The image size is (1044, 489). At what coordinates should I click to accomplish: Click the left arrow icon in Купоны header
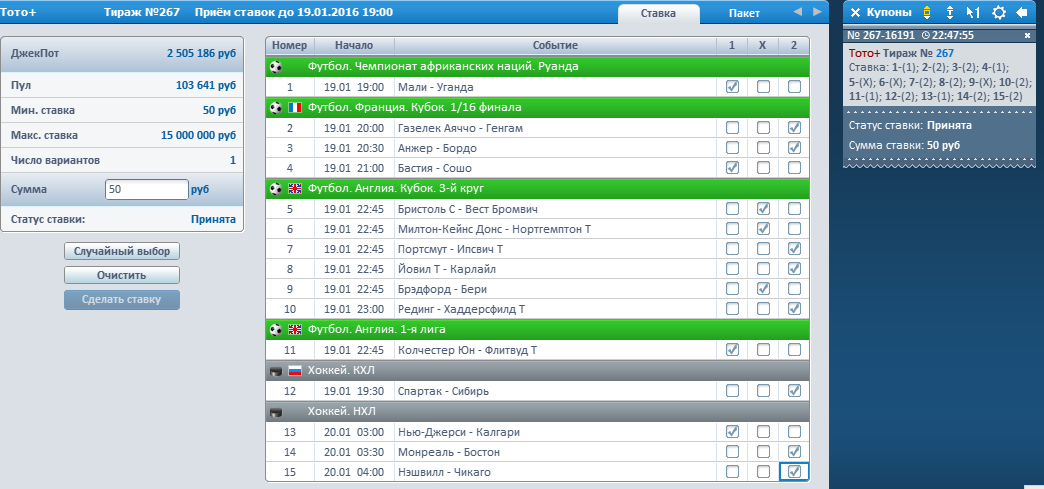(1021, 13)
